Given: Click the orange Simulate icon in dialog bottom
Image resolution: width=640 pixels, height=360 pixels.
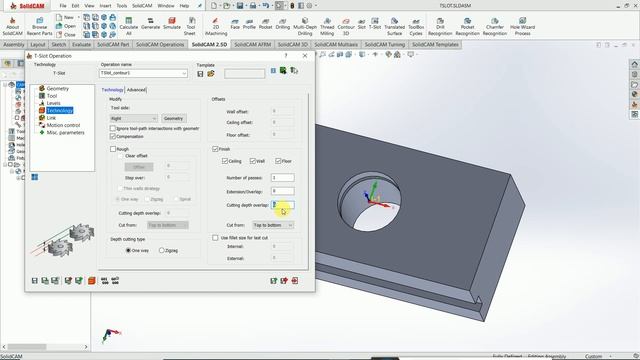Looking at the screenshot, I should [x=91, y=280].
